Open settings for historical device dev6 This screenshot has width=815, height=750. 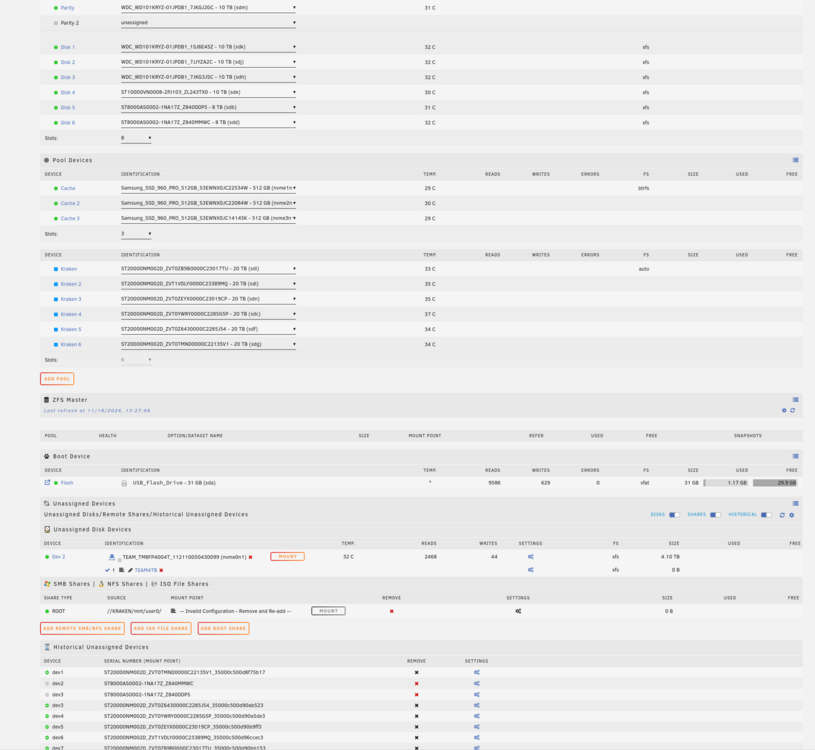pos(477,738)
